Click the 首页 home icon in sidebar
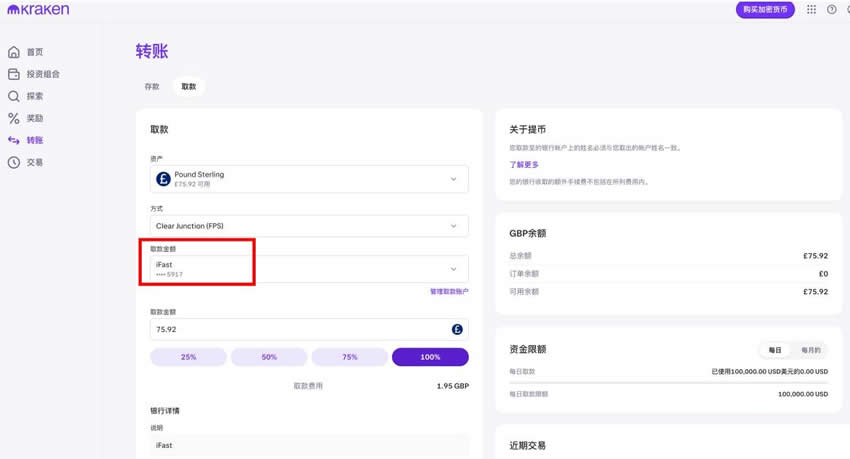This screenshot has width=850, height=459. click(14, 52)
